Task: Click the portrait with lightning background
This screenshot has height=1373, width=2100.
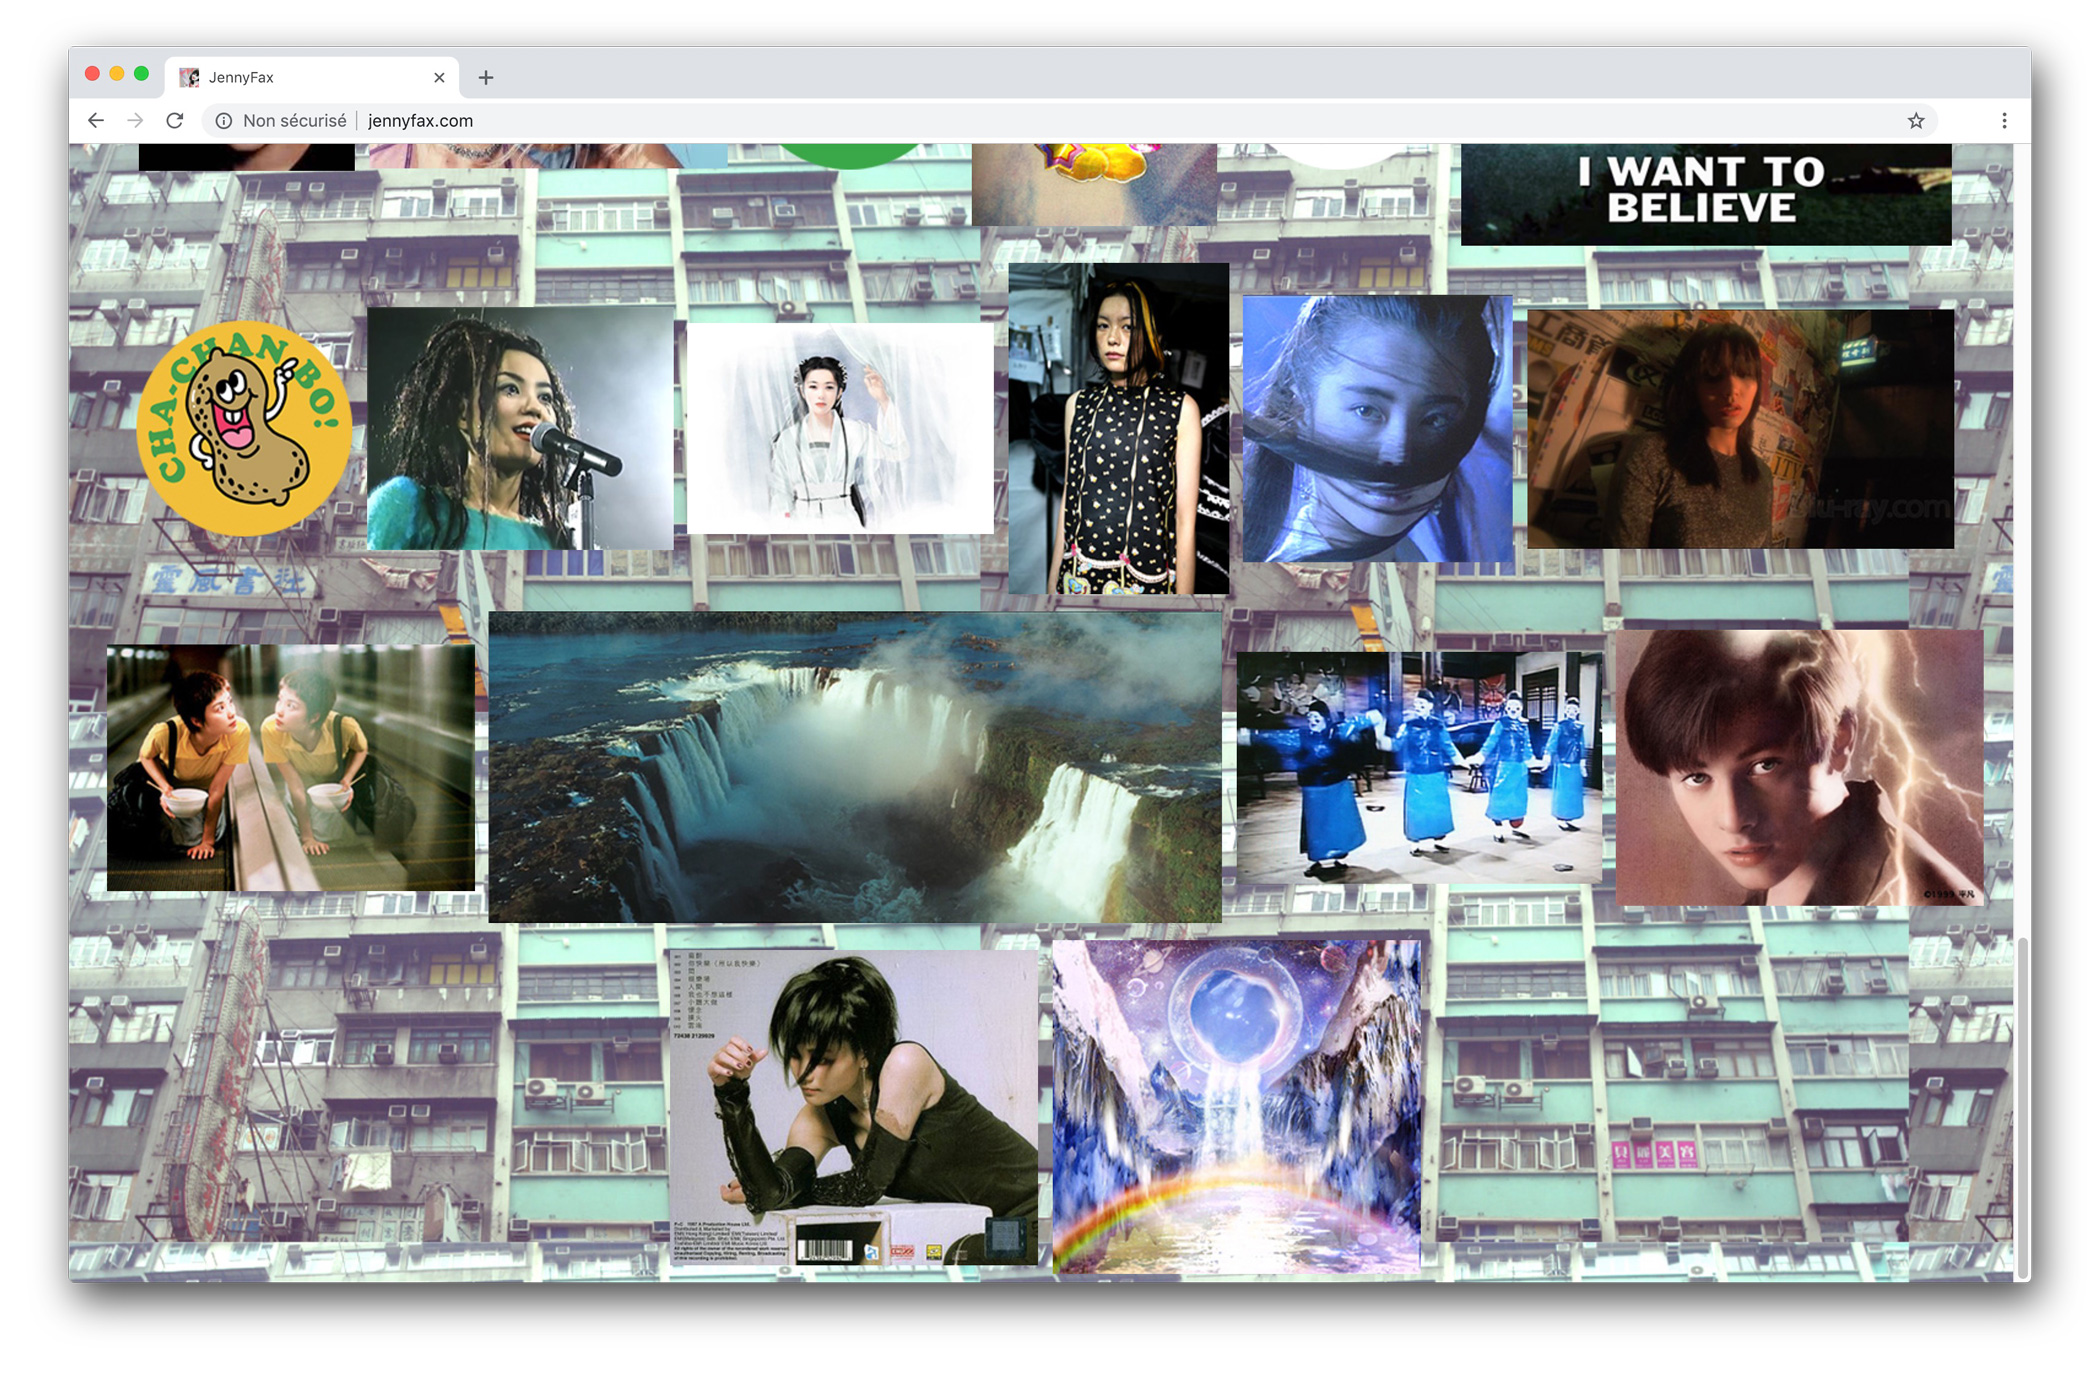Action: (x=1798, y=766)
